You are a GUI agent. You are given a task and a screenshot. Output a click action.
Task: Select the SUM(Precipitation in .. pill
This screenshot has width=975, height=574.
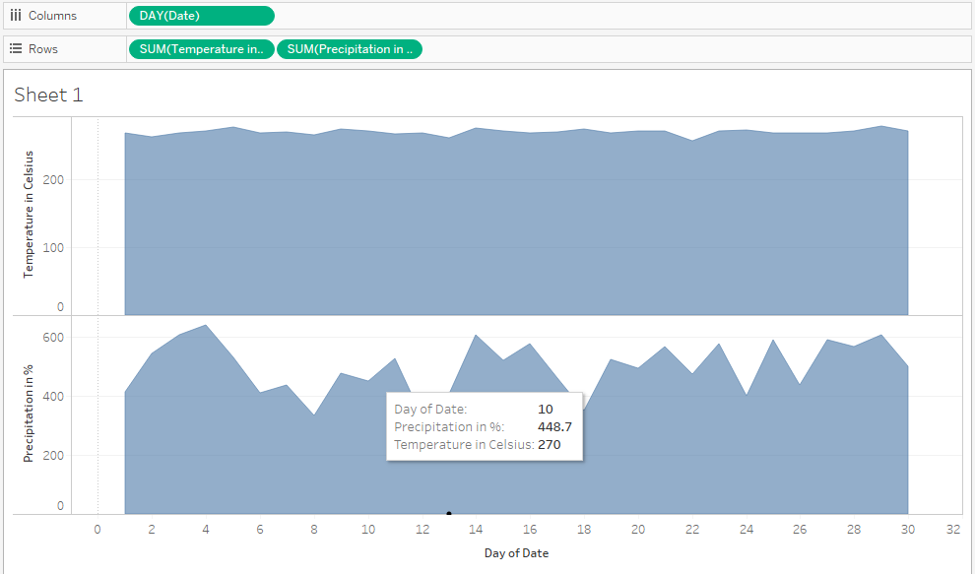349,49
